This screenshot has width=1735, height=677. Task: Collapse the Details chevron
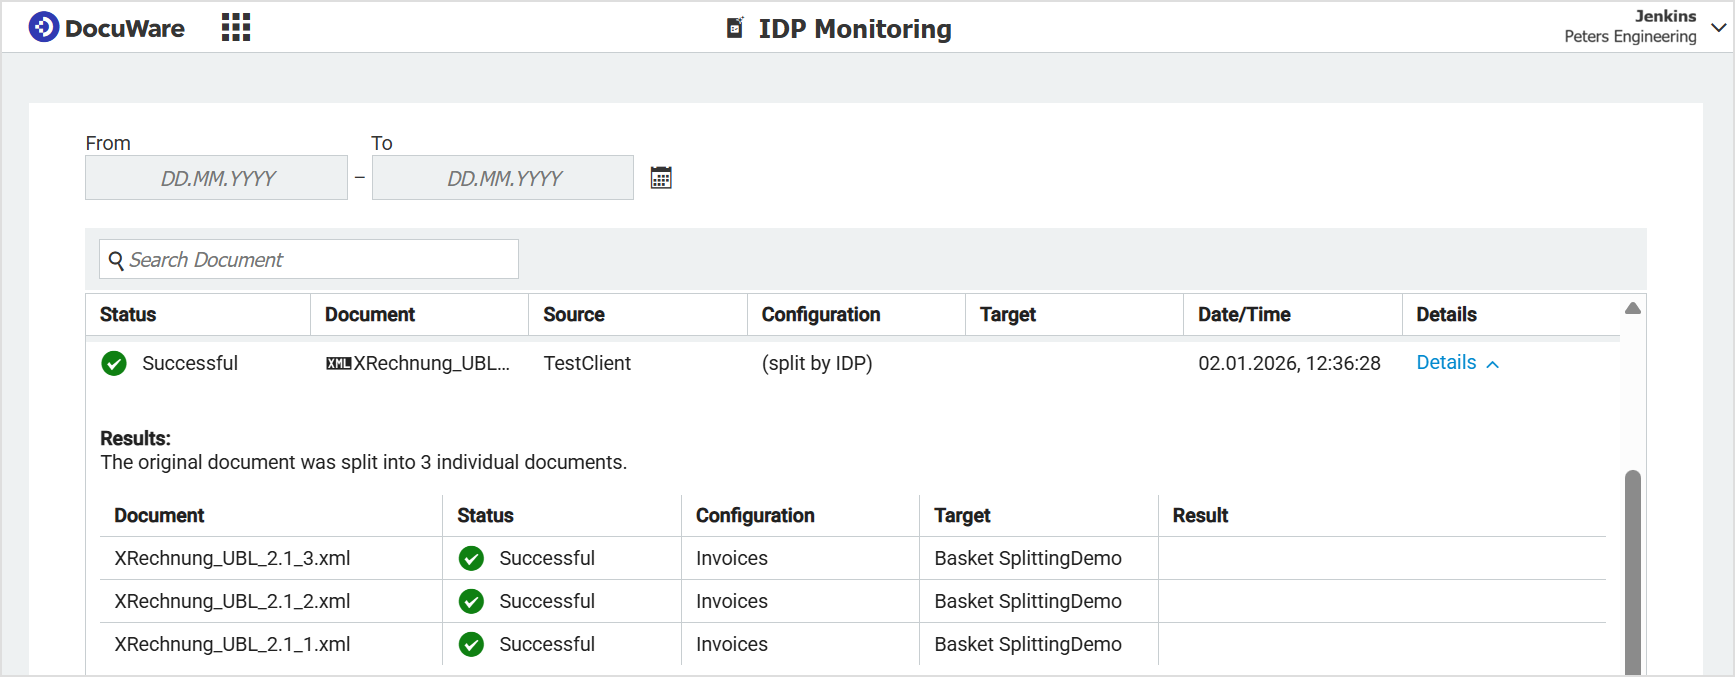1493,364
